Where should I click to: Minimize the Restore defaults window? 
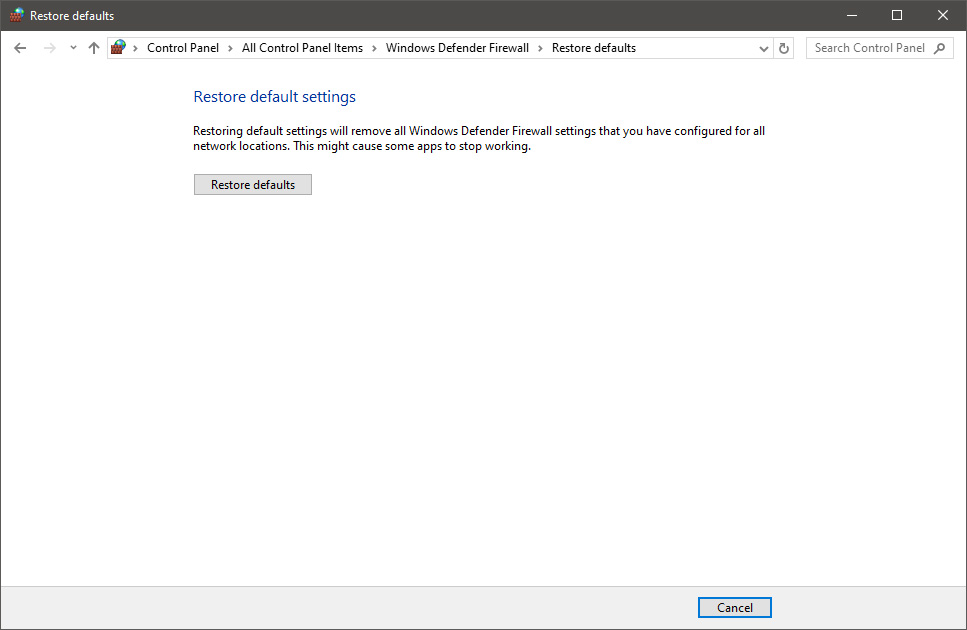(x=852, y=15)
